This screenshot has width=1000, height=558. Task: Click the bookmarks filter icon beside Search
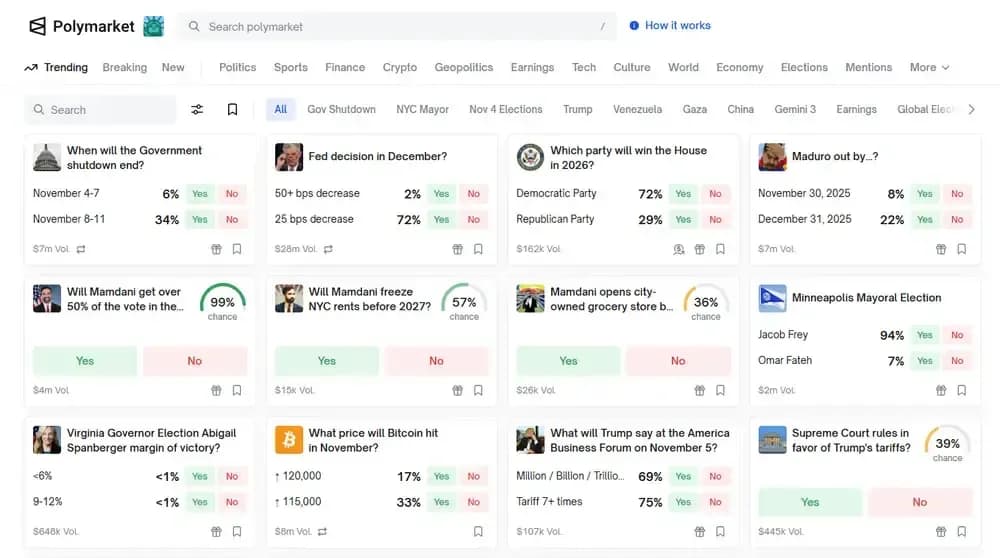232,110
